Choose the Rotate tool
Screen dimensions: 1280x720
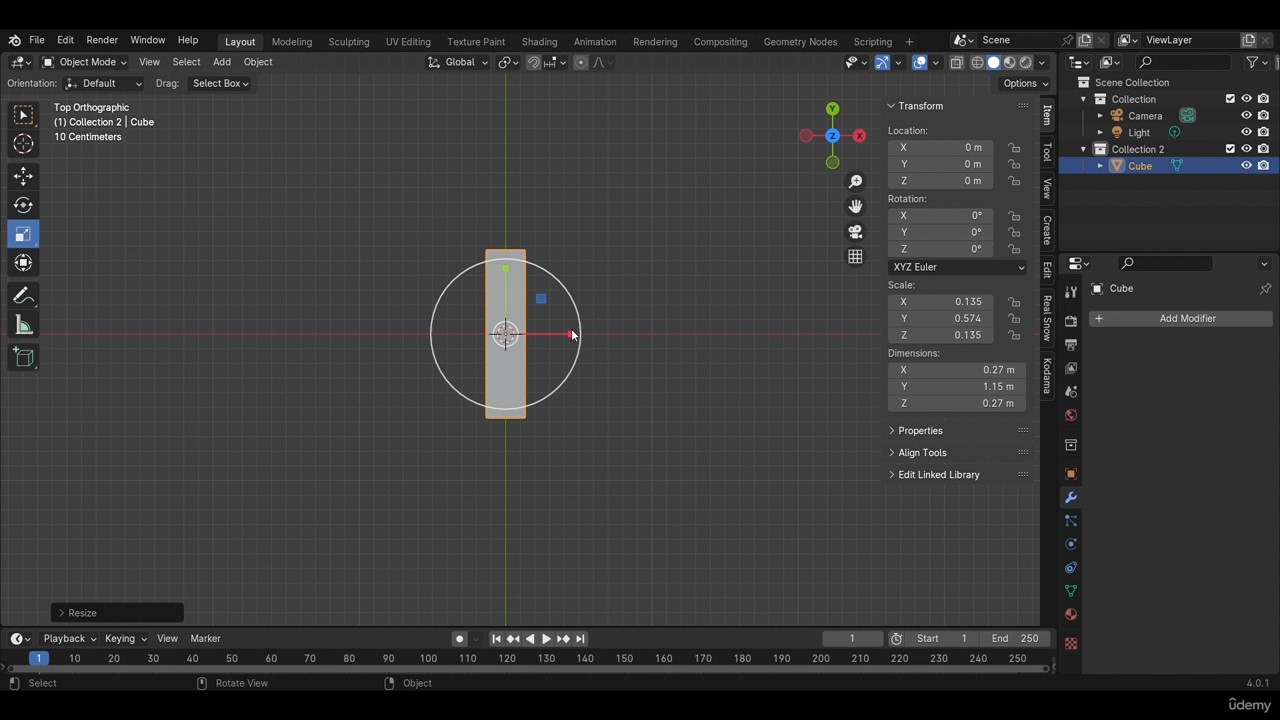click(23, 205)
